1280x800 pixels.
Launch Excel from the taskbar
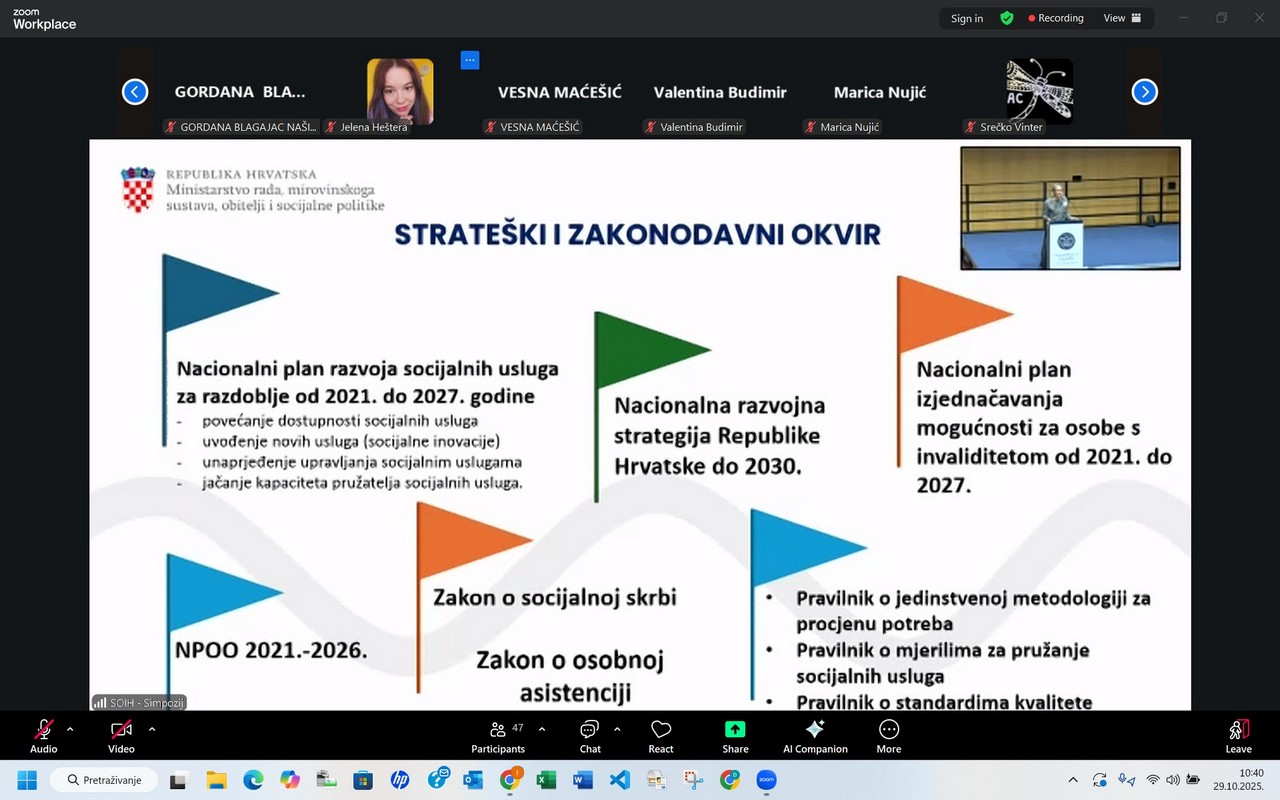(546, 779)
